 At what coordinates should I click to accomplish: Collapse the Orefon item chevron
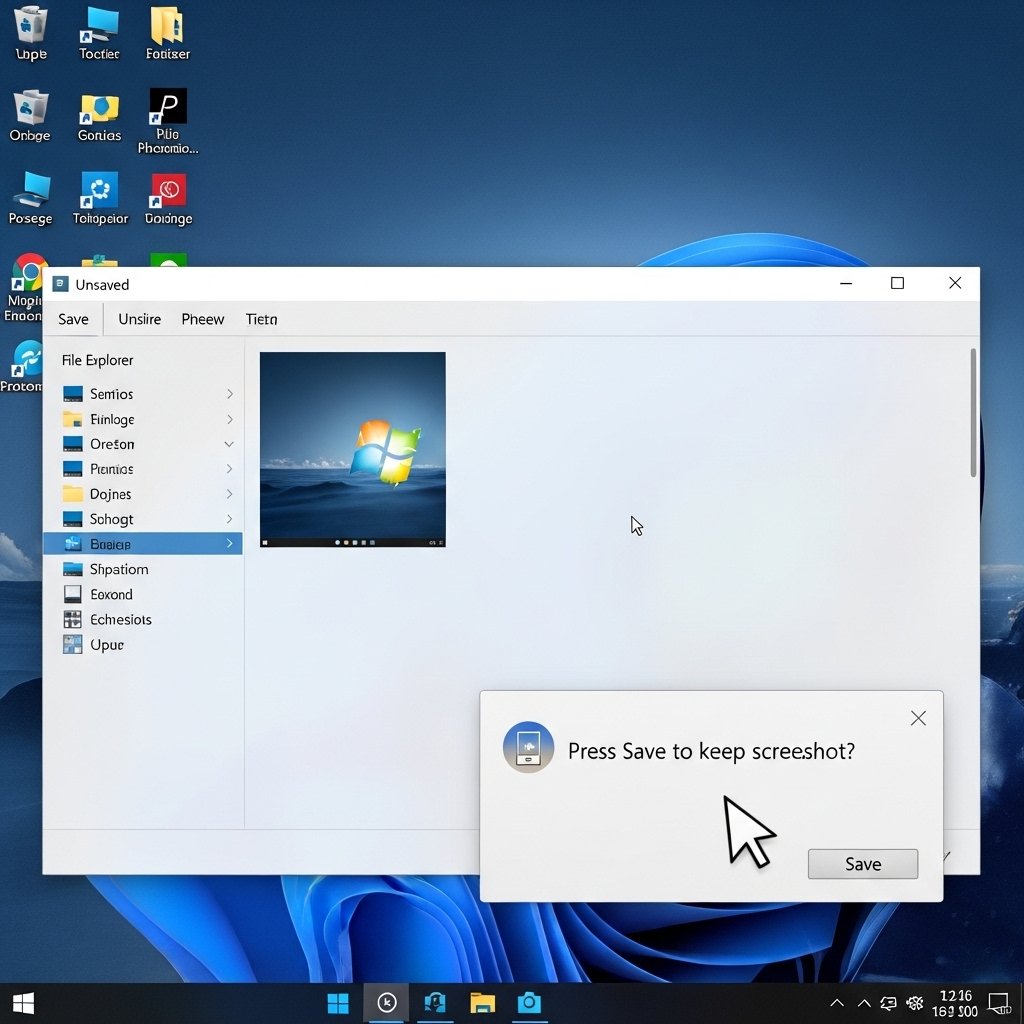coord(229,444)
